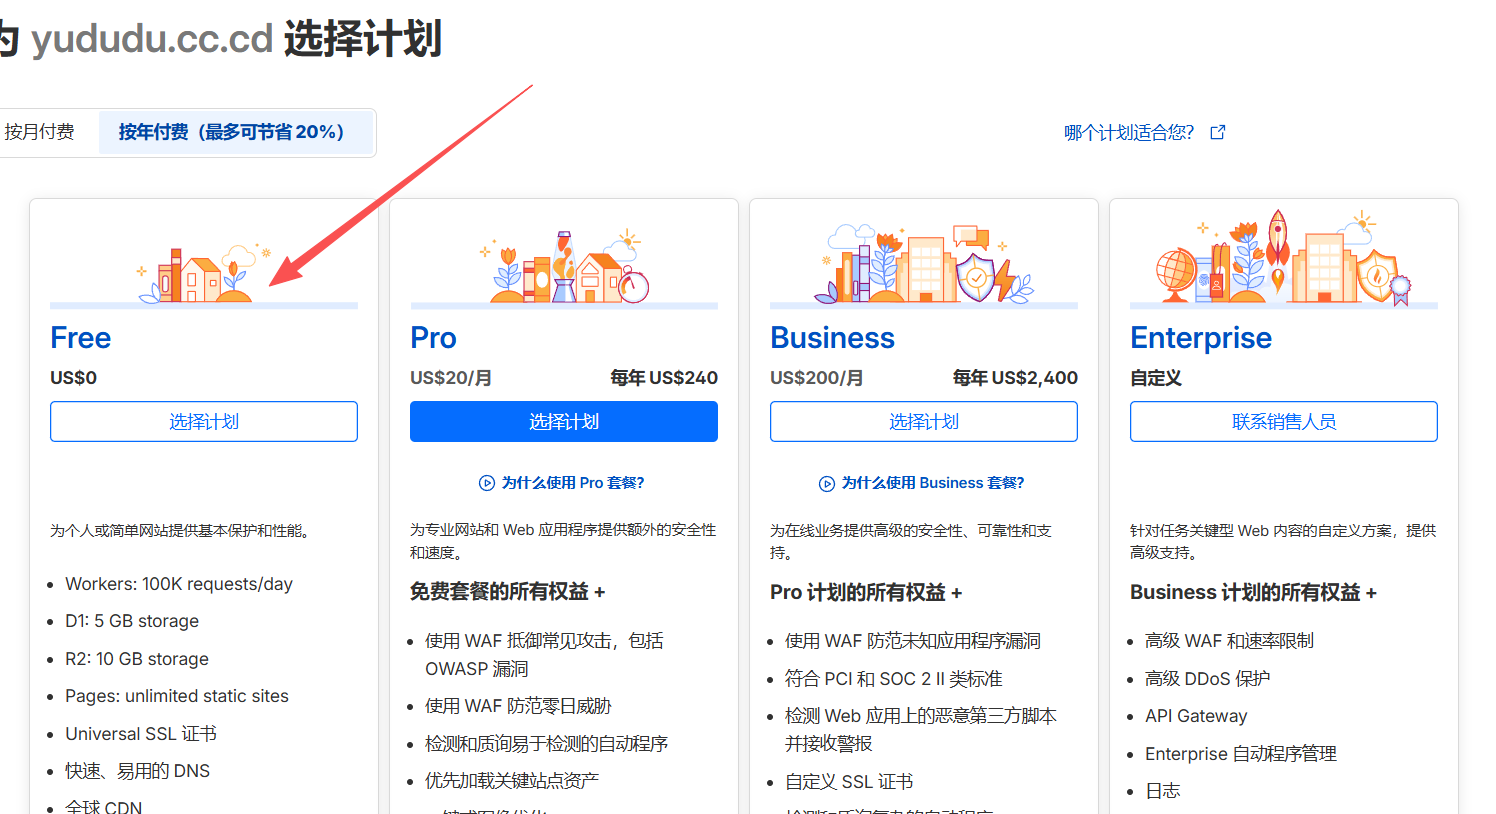Screen dimensions: 1496x814
Task: Click the Pro plan heading
Action: coord(433,338)
